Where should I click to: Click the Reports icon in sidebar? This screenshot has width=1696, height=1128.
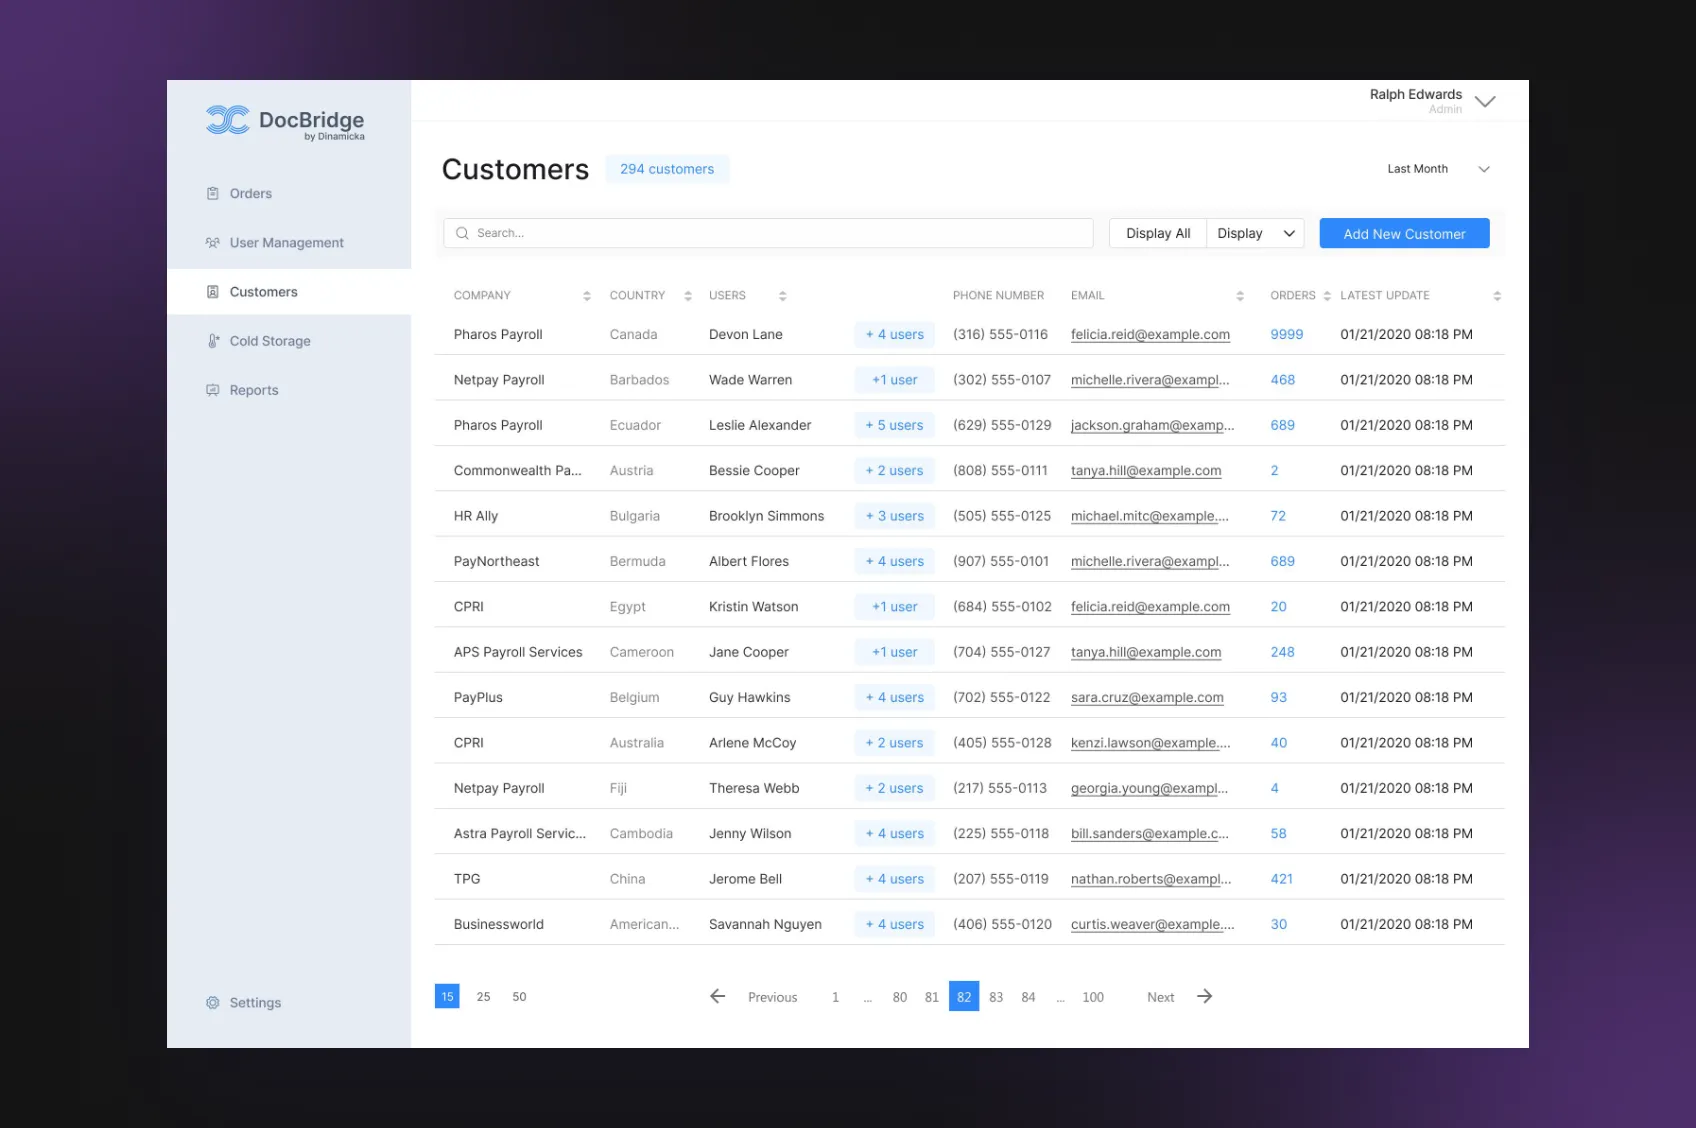[x=212, y=390]
